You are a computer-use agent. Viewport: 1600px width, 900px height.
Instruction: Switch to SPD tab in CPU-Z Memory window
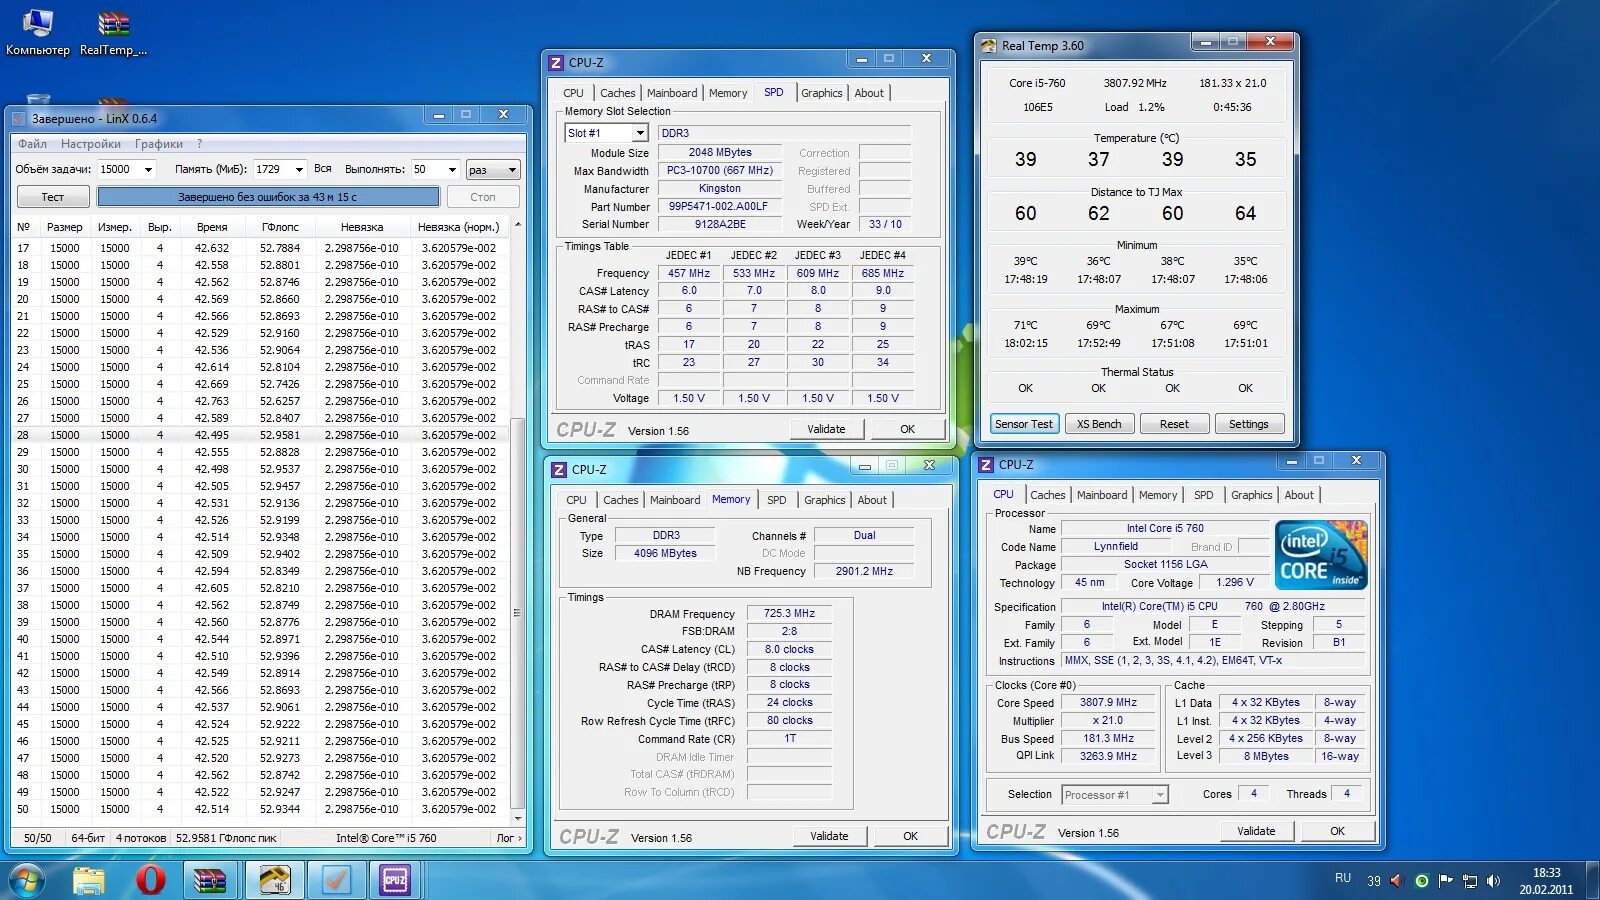pos(777,500)
